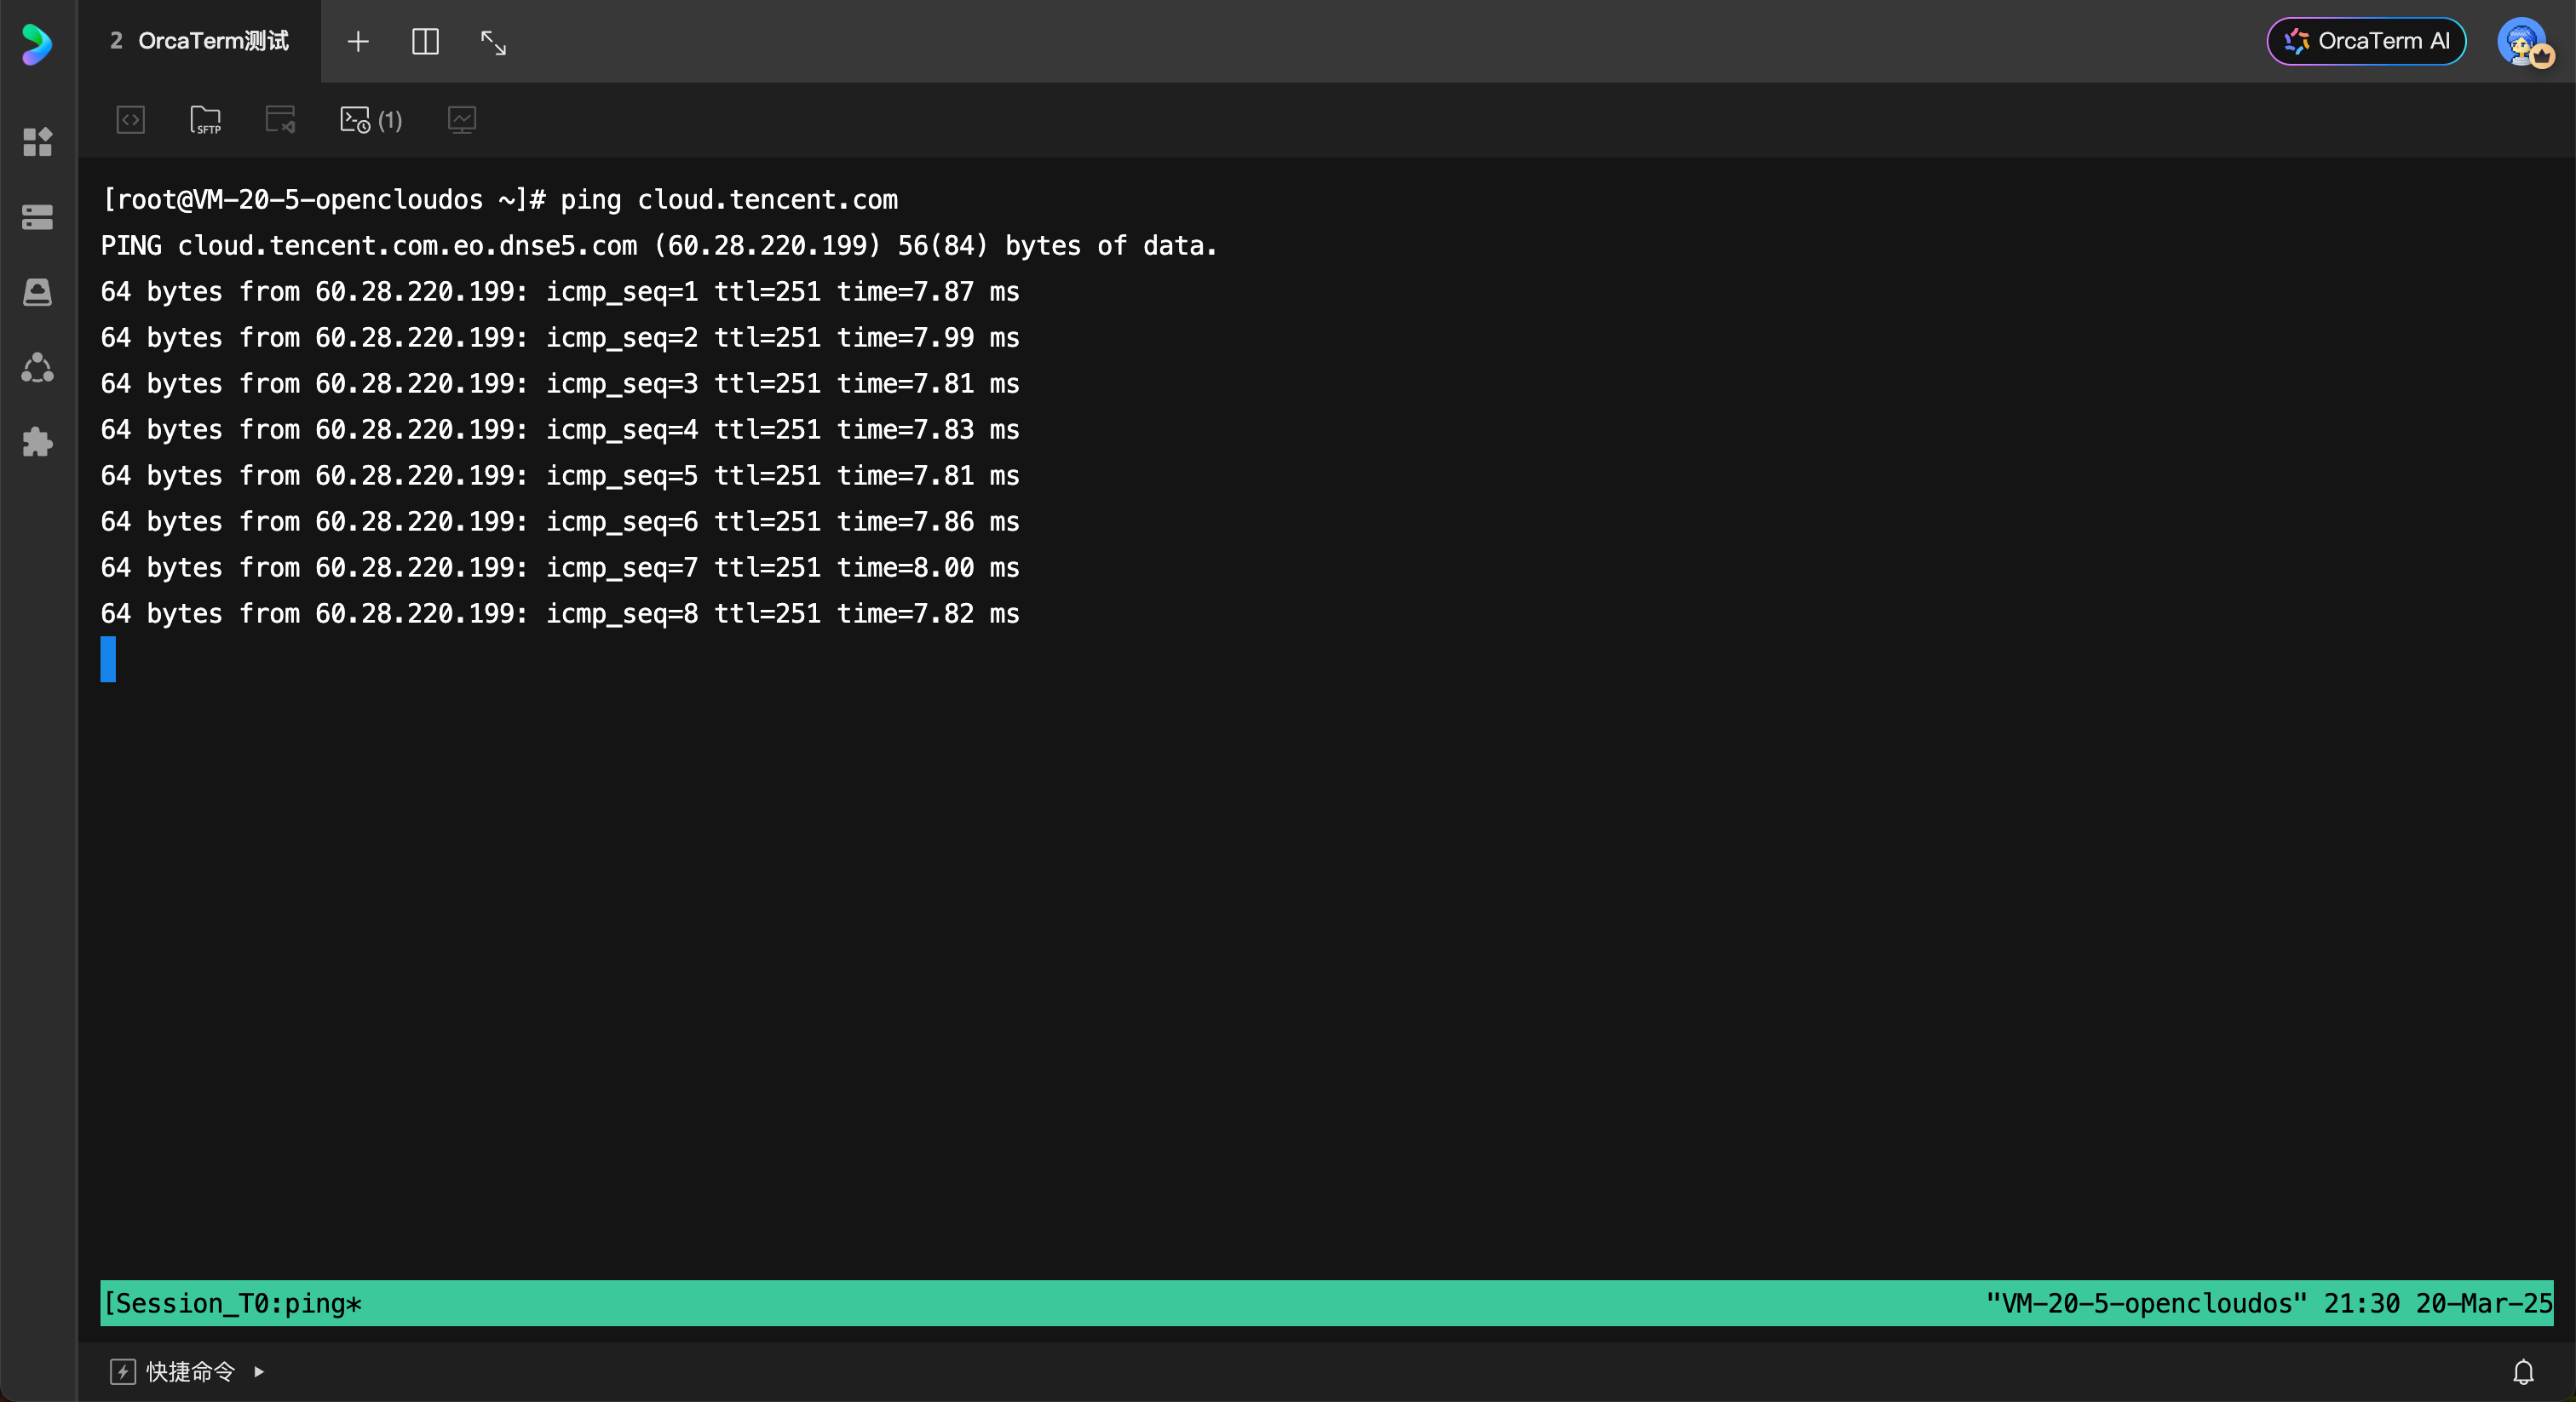This screenshot has width=2576, height=1402.
Task: Switch to the OrcaTerm测试 tab
Action: (200, 41)
